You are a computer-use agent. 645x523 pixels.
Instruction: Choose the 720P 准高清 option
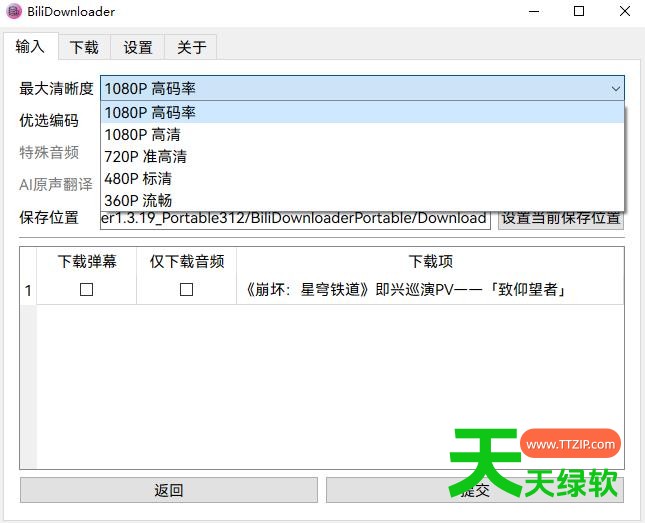362,156
